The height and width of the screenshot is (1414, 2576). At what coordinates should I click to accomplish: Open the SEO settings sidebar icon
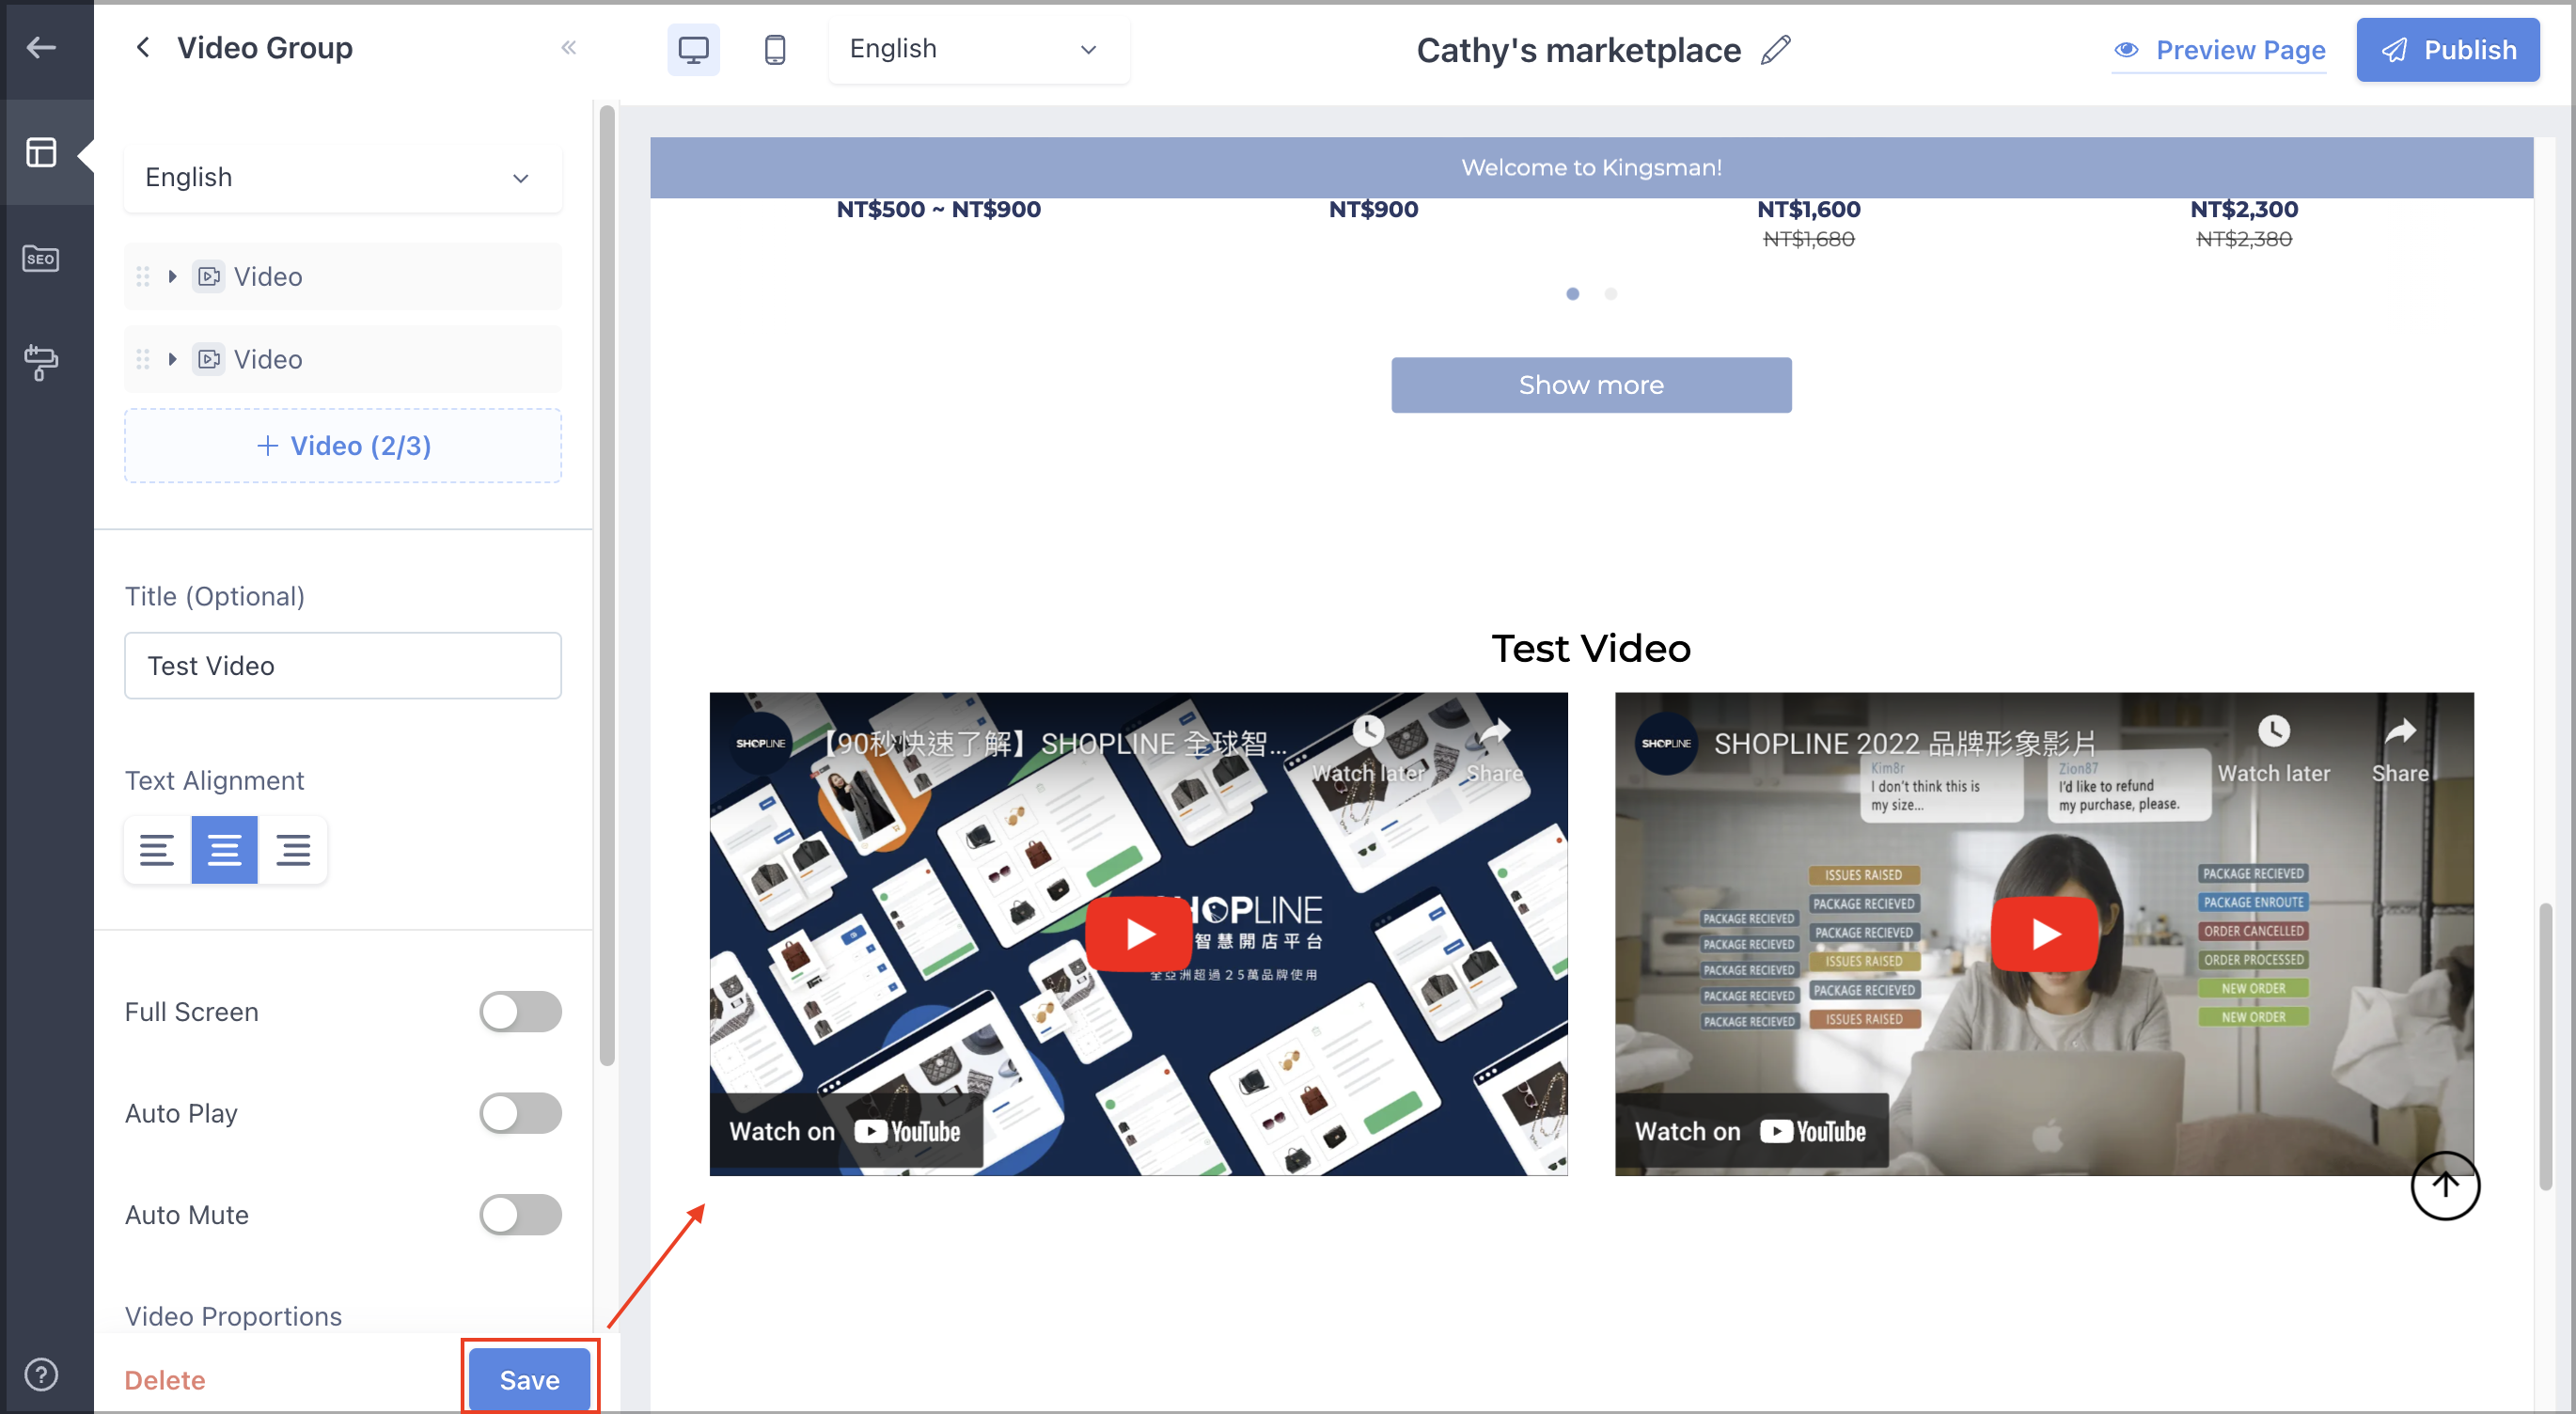41,258
